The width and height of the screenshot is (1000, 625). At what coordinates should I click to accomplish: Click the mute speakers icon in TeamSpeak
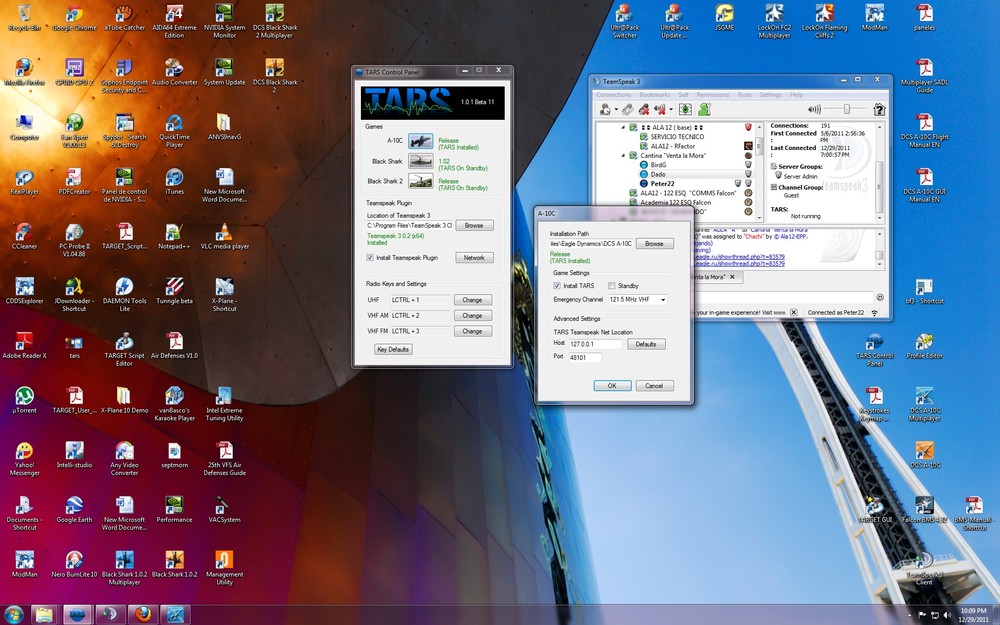click(x=661, y=109)
